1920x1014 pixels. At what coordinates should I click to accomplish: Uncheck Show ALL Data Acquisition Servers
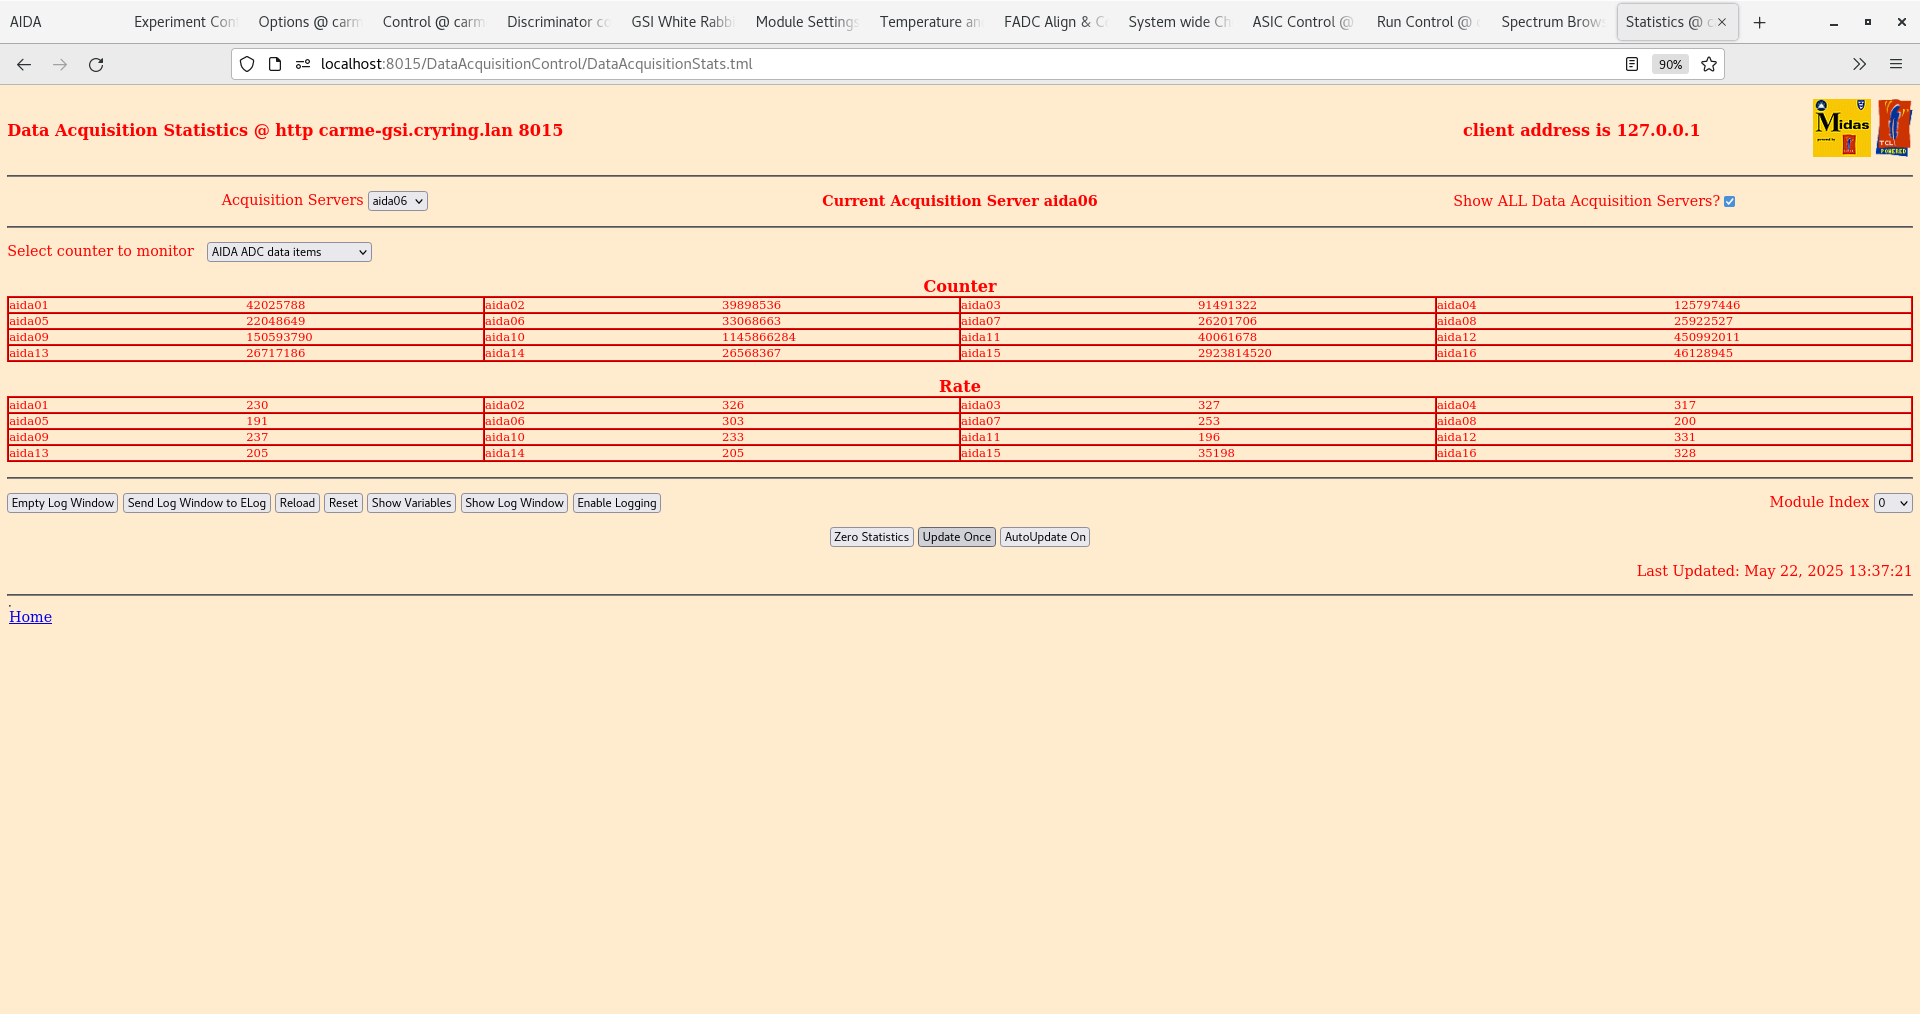(x=1730, y=201)
